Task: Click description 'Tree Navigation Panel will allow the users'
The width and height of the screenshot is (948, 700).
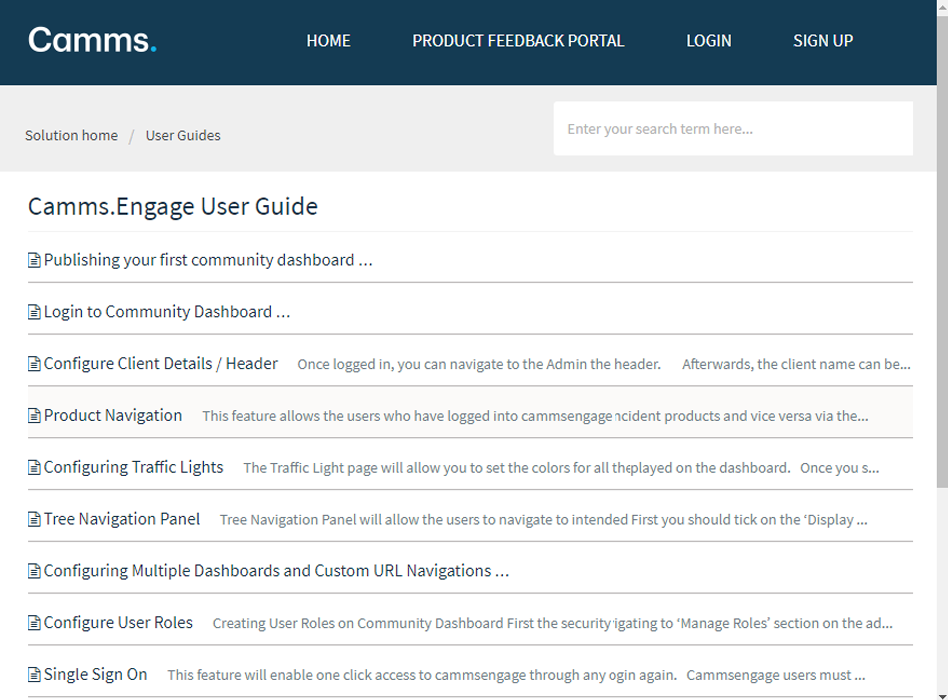Action: (x=544, y=520)
